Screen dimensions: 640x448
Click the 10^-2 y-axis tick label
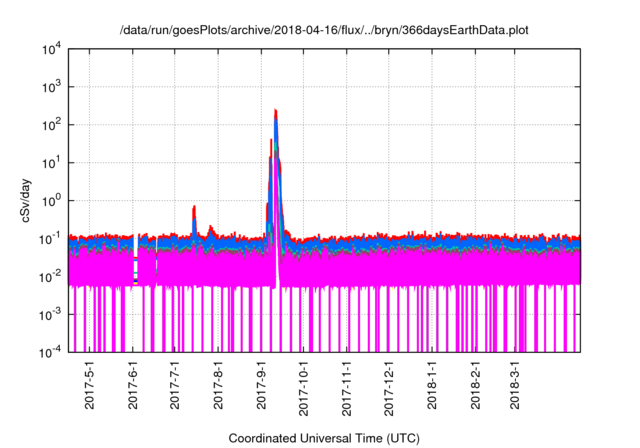point(50,277)
